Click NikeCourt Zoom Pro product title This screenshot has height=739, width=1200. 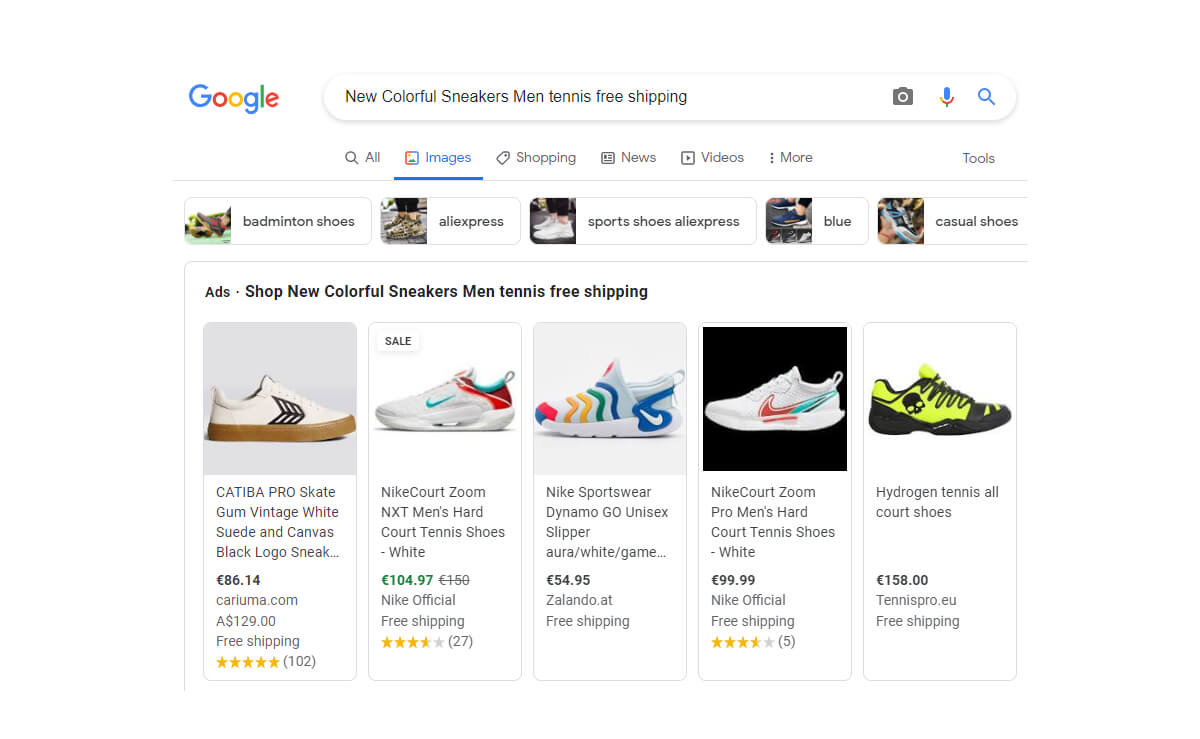click(773, 522)
